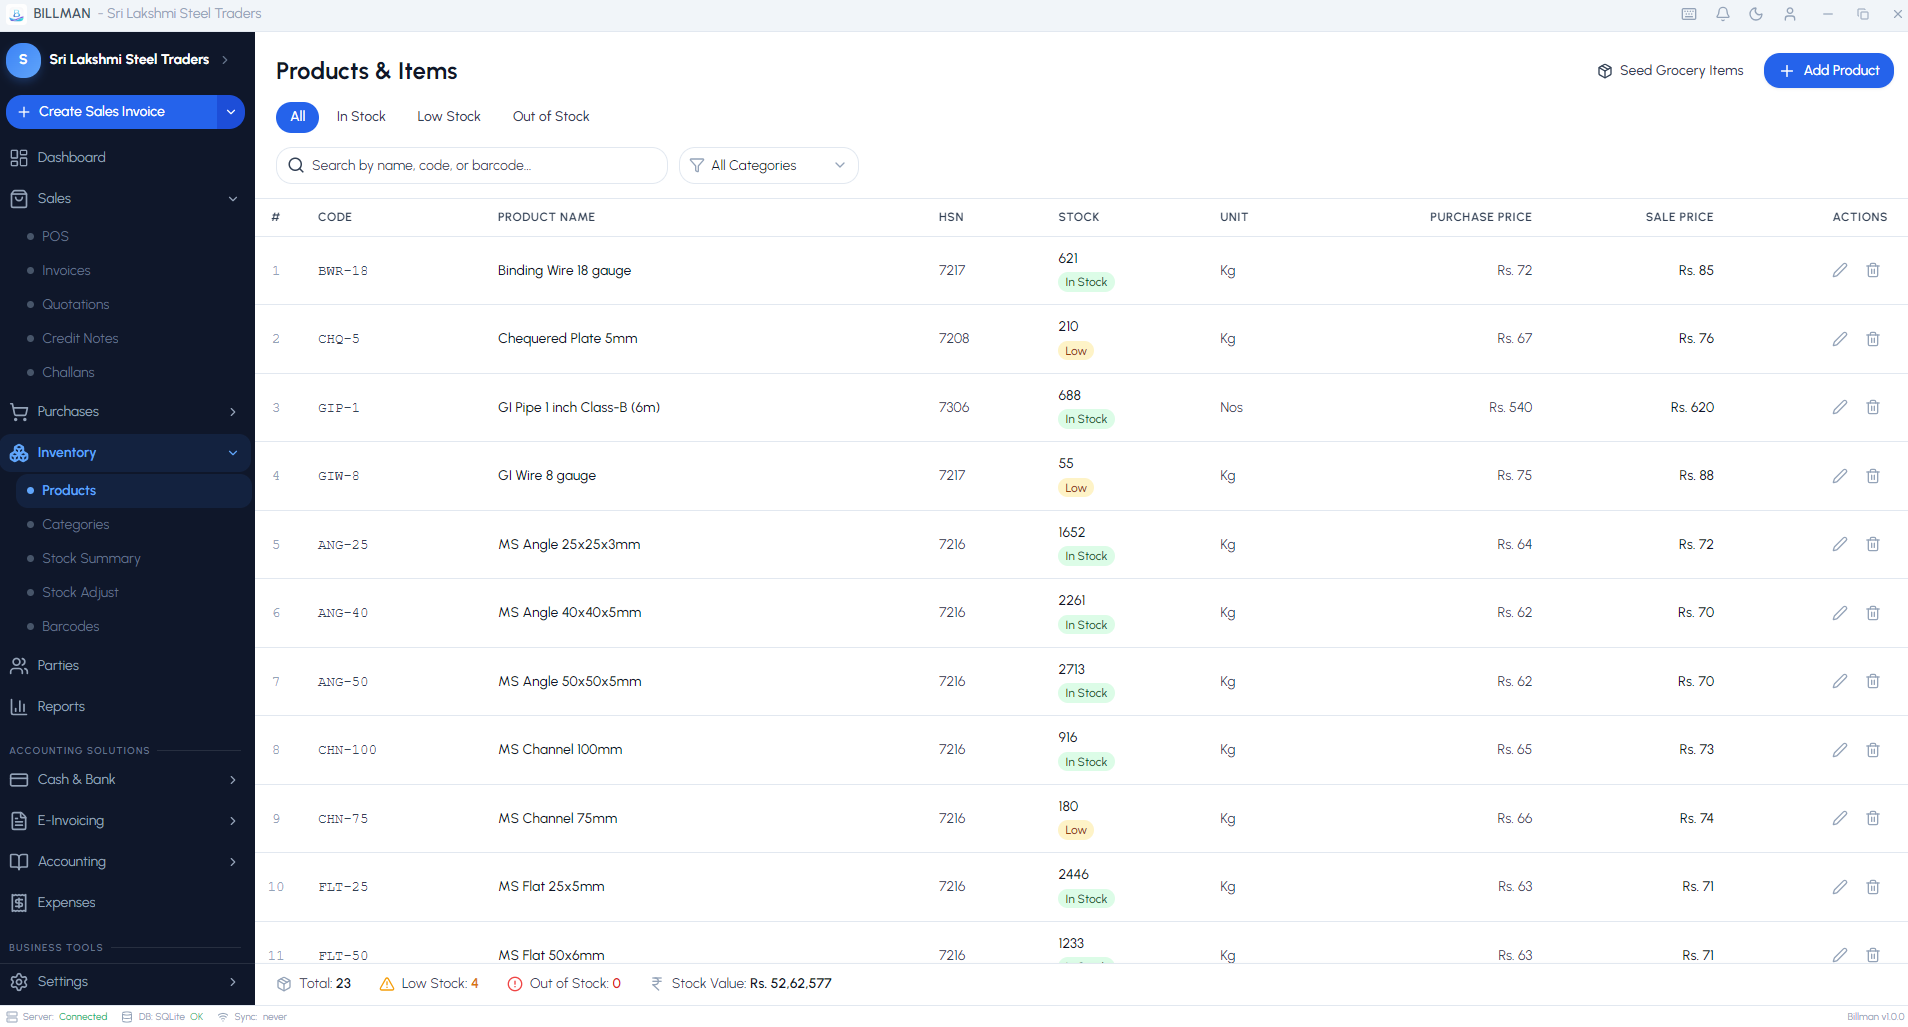The height and width of the screenshot is (1027, 1908).
Task: Edit the GI Wire 8 gauge item
Action: click(x=1839, y=476)
